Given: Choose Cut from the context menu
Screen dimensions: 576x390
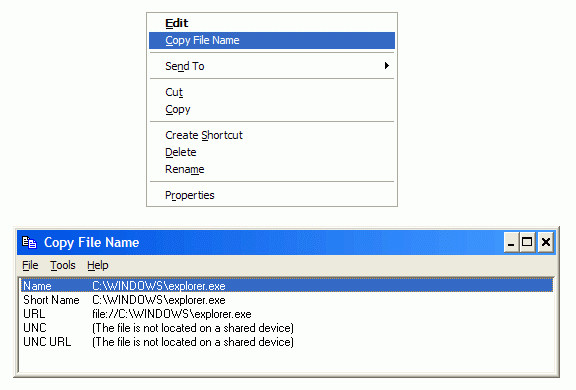Looking at the screenshot, I should click(272, 92).
